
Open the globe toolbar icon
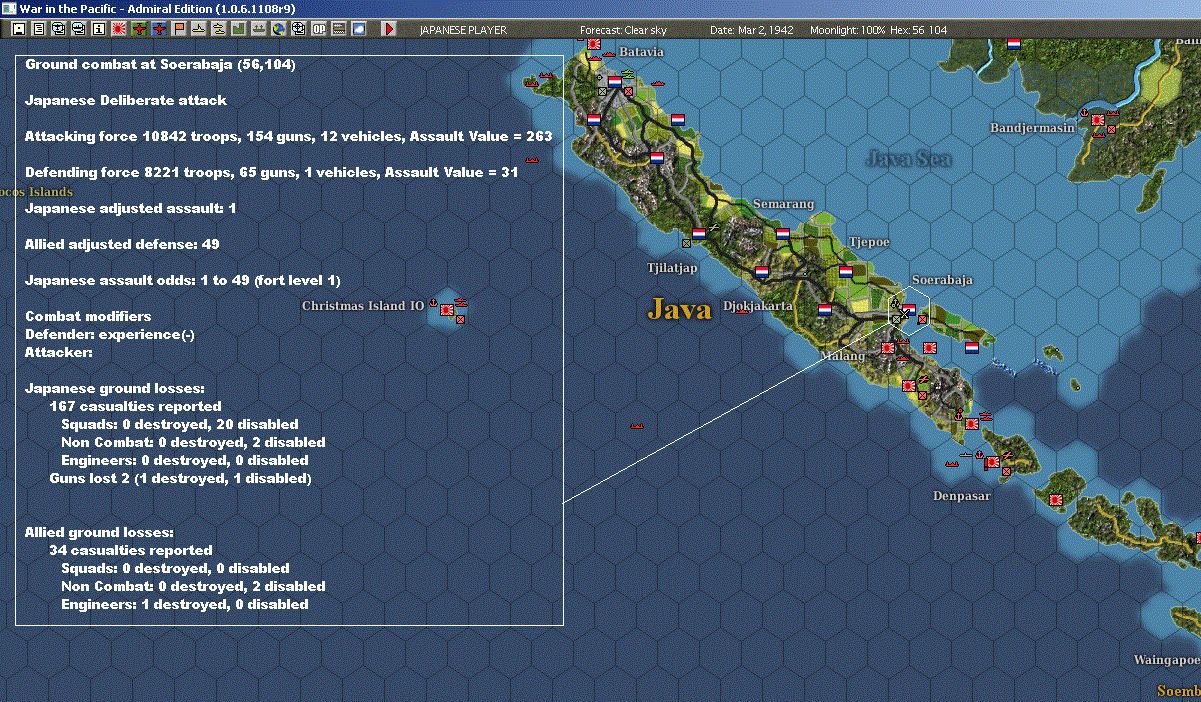(278, 29)
